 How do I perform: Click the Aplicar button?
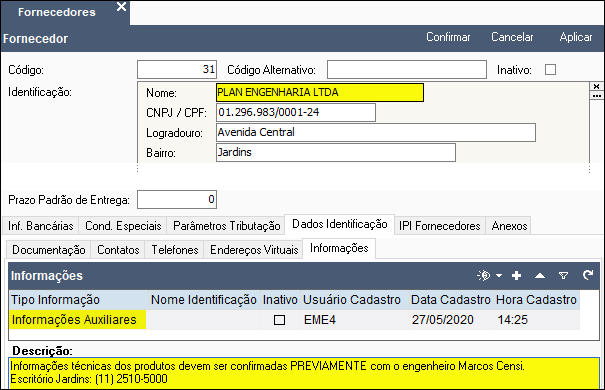point(576,37)
